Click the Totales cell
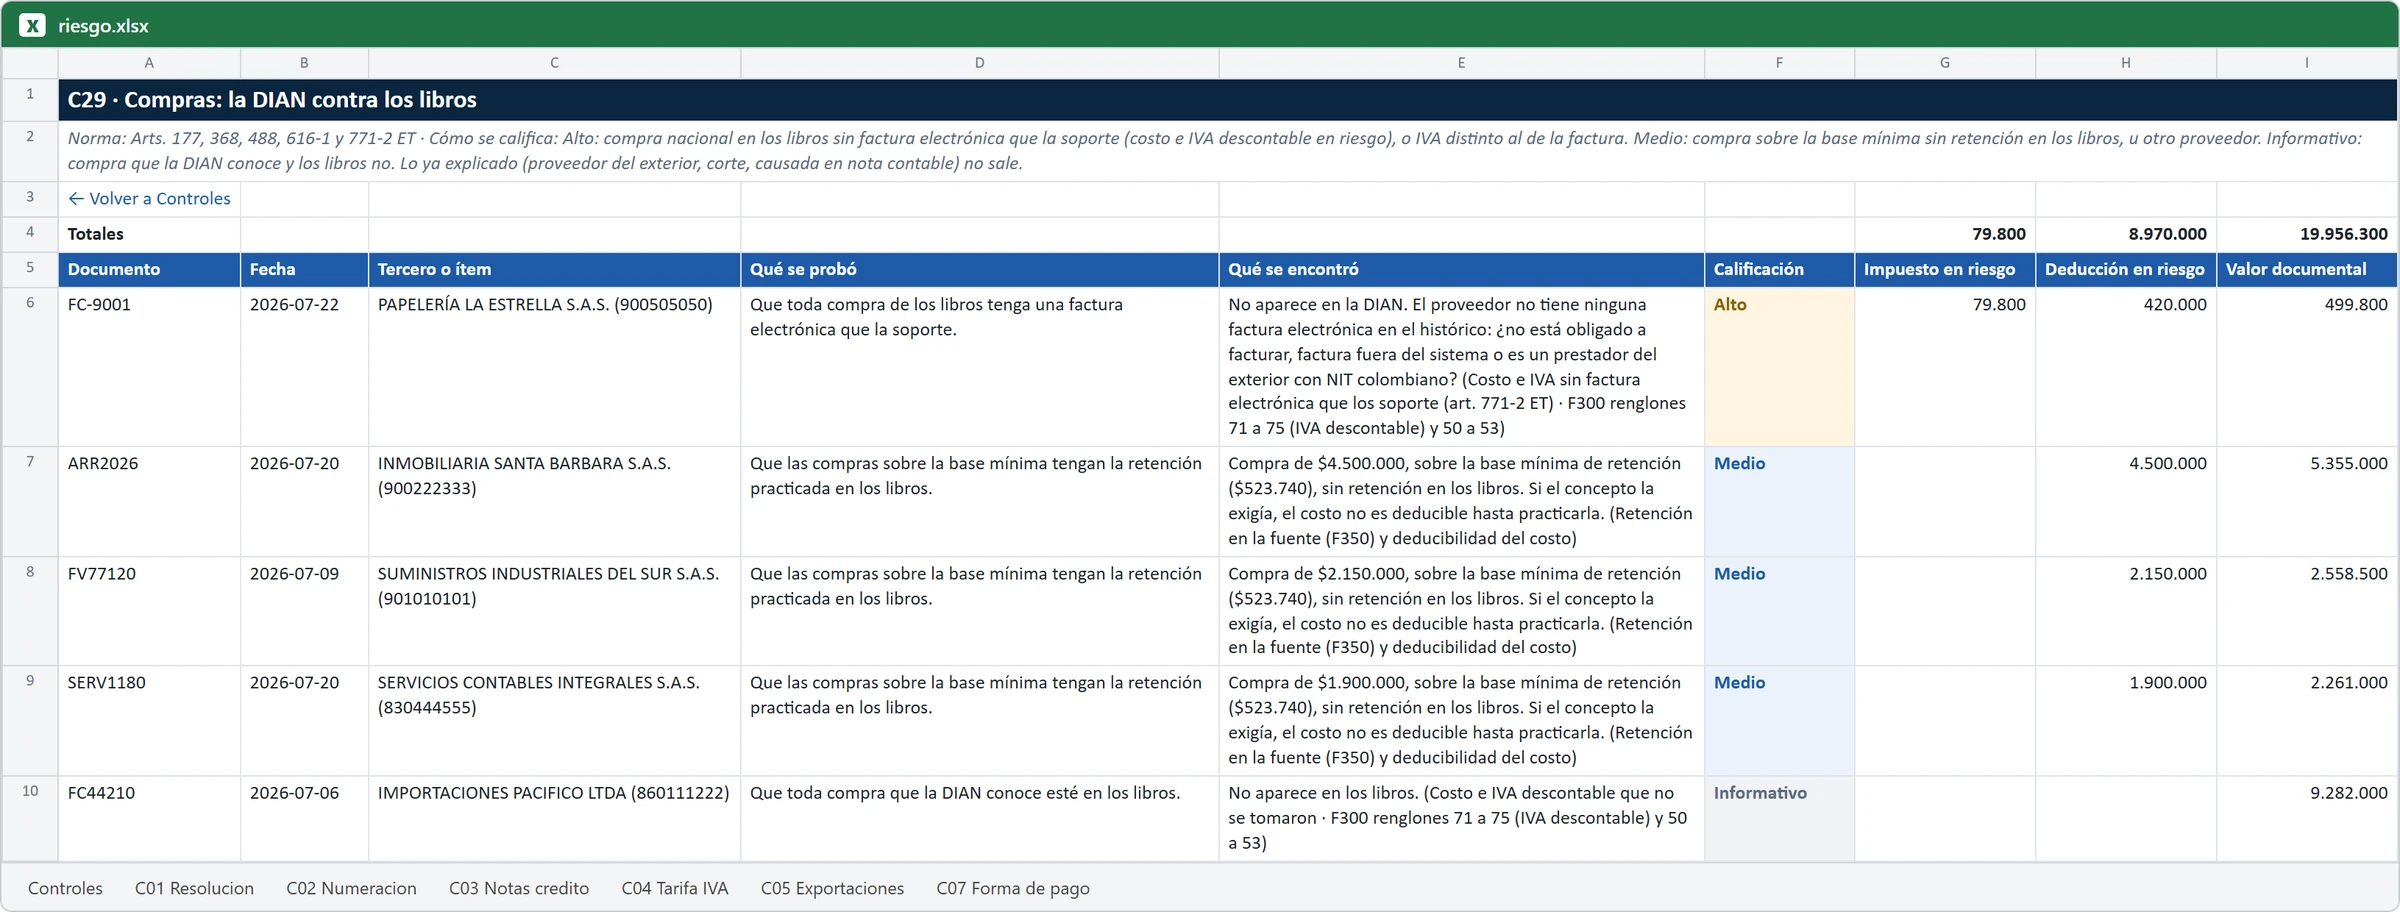Image resolution: width=2400 pixels, height=912 pixels. (149, 234)
